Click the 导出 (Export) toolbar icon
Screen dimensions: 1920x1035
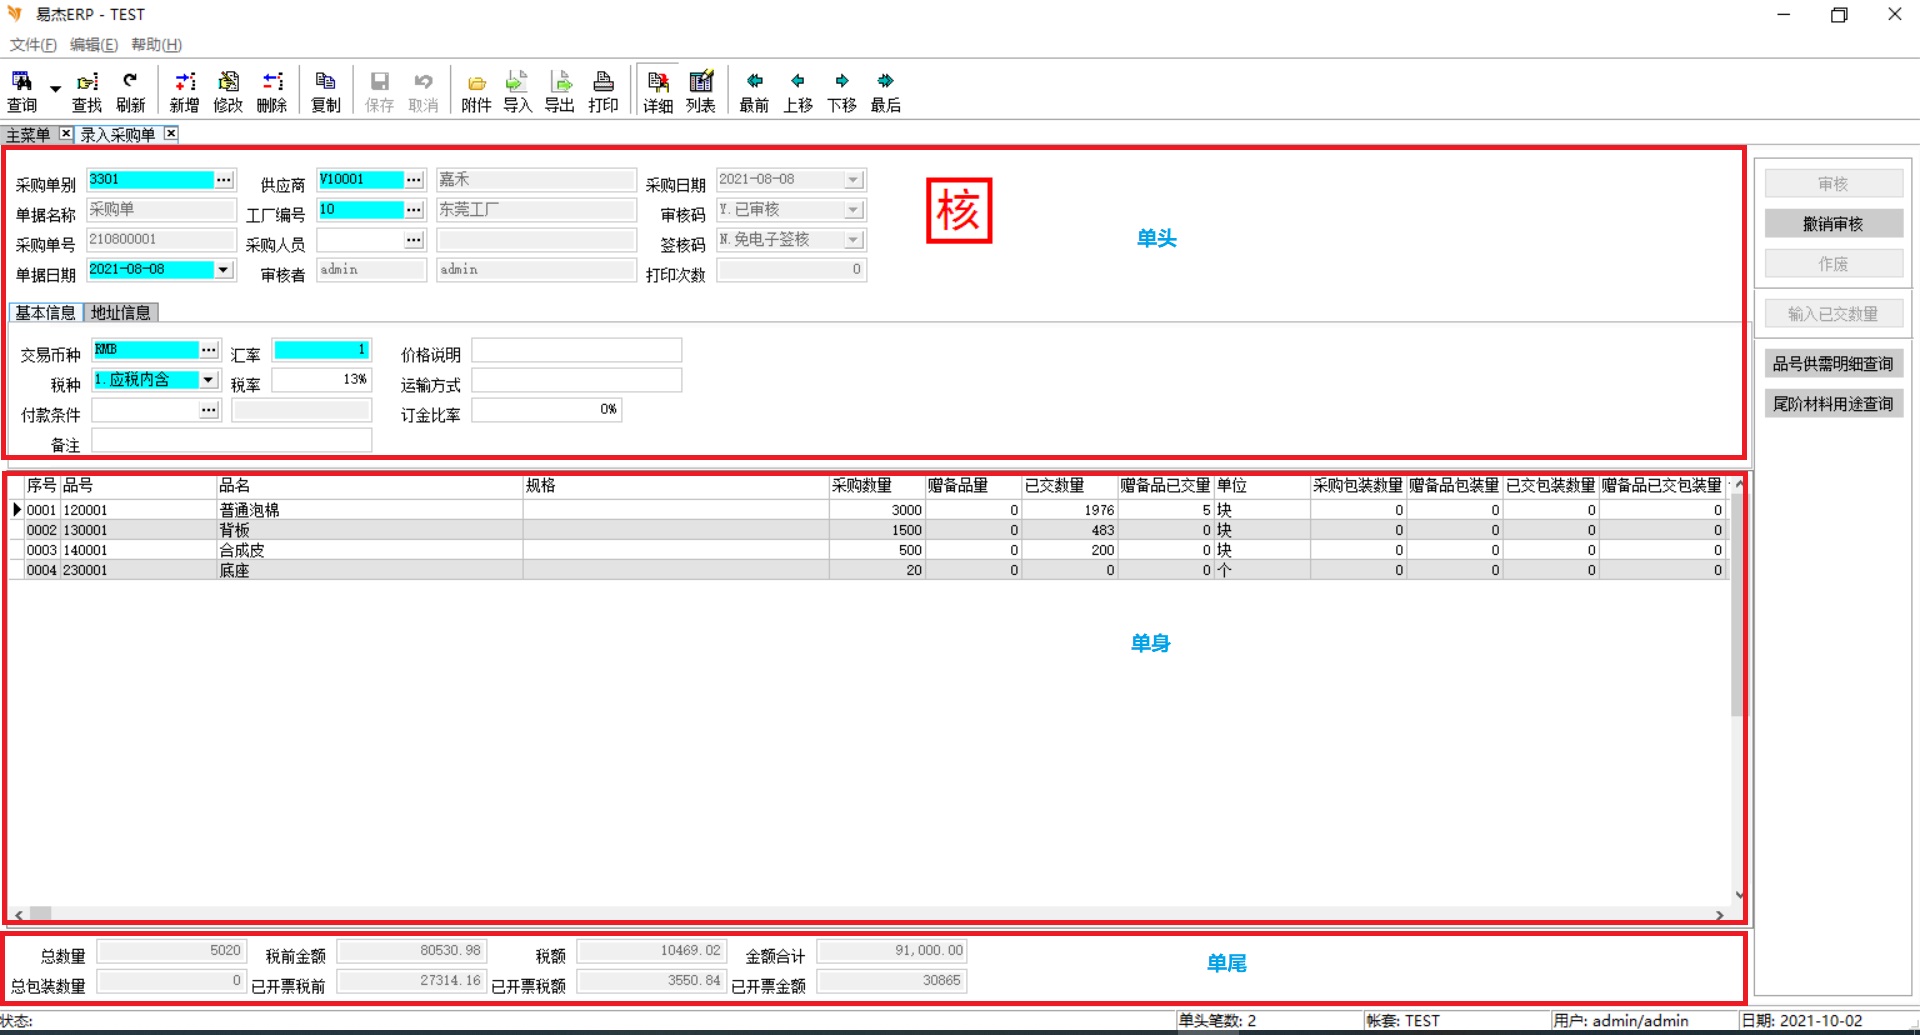tap(560, 91)
